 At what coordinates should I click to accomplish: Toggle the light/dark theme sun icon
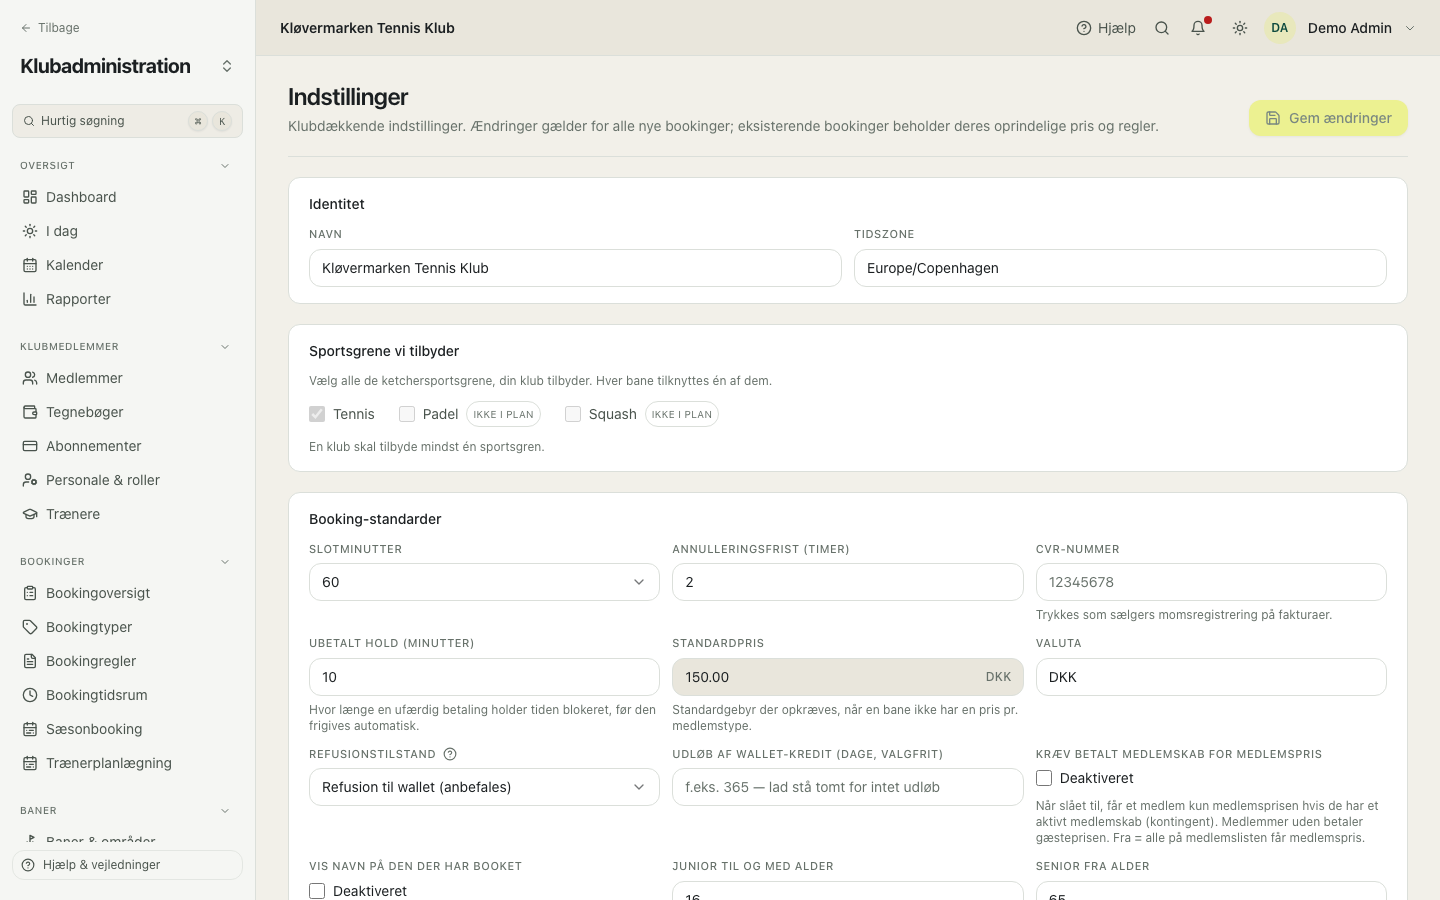(1240, 28)
